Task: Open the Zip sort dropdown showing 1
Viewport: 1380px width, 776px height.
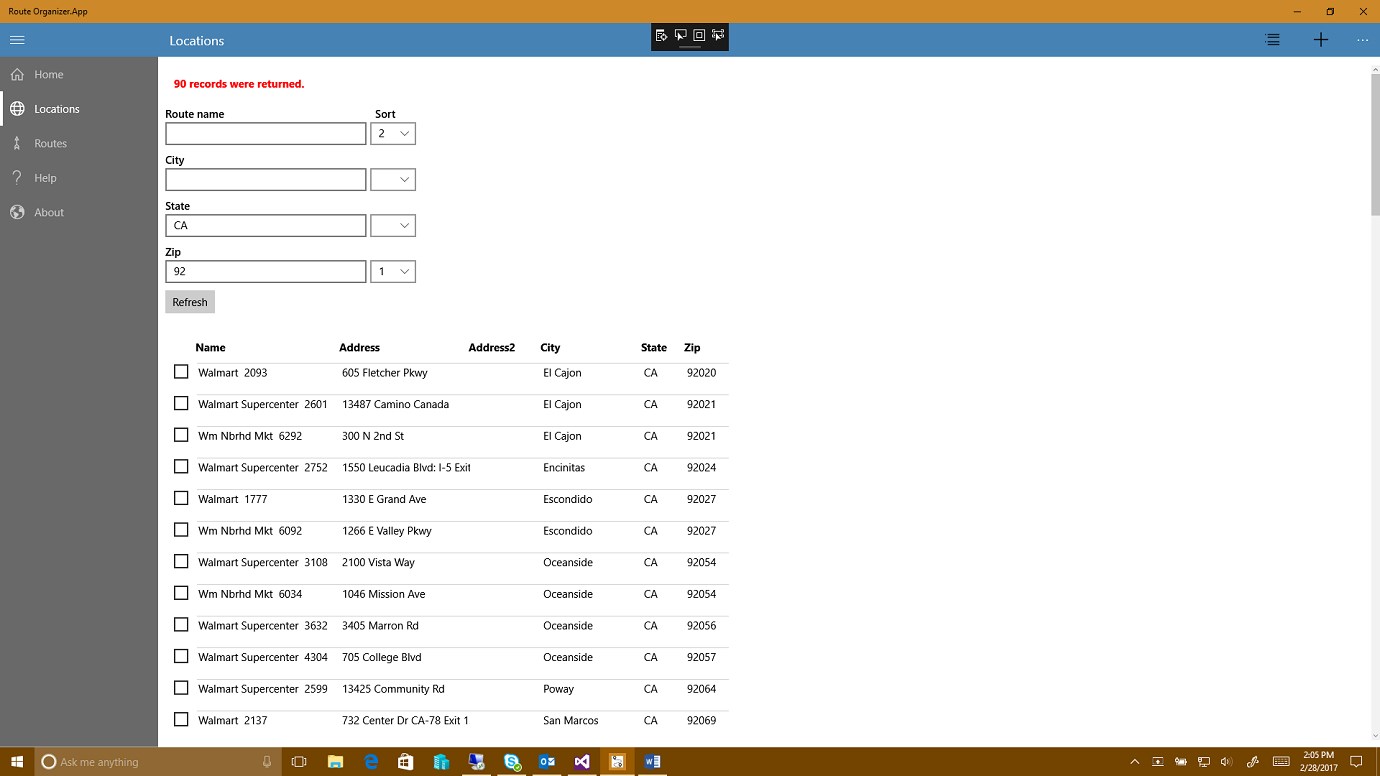Action: tap(393, 271)
